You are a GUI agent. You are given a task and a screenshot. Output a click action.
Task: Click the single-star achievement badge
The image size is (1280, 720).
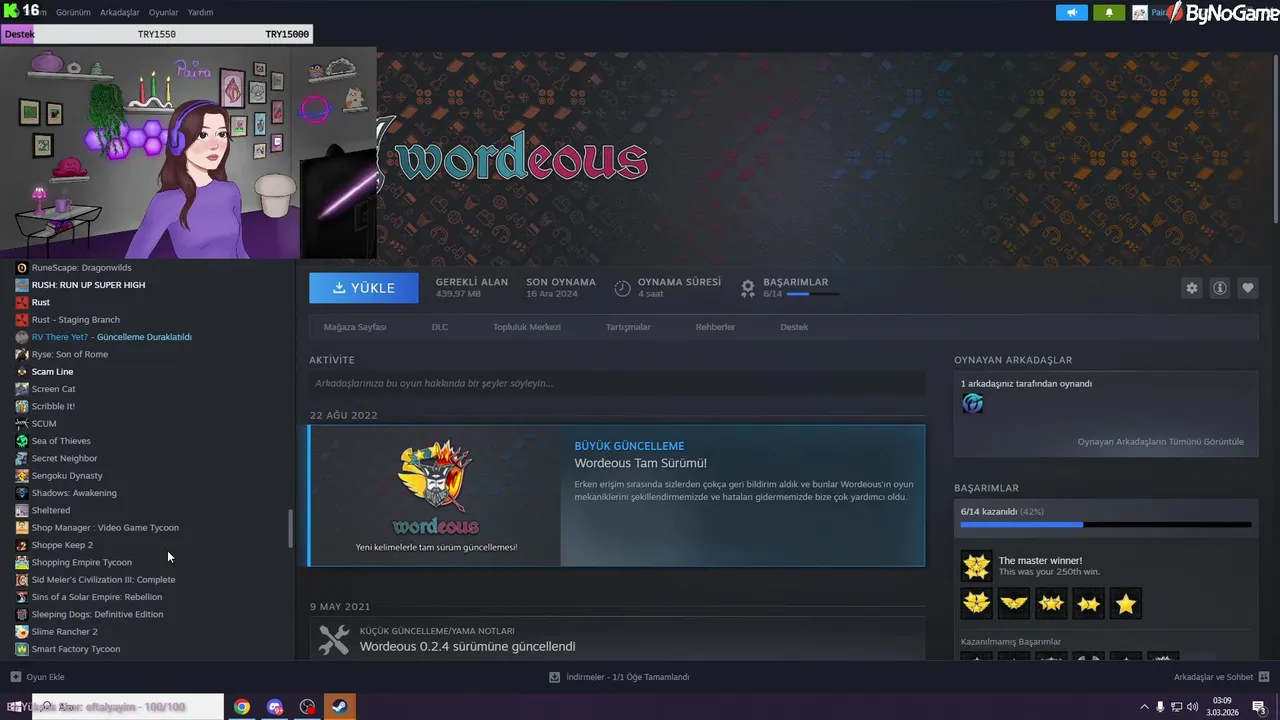pyautogui.click(x=1126, y=603)
